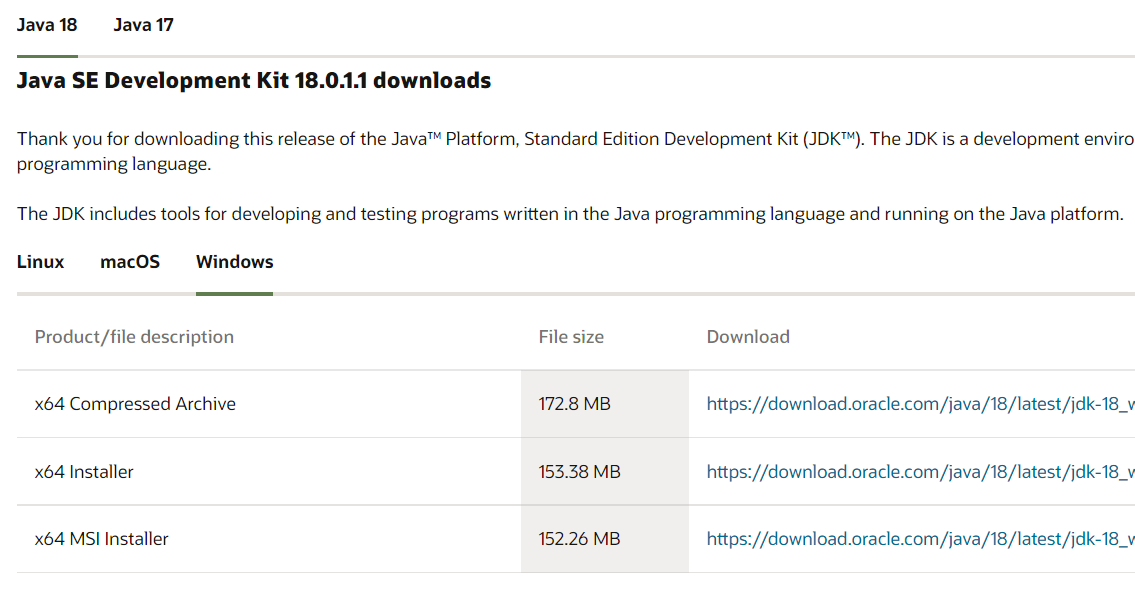Click the Download column header
1135x607 pixels.
click(748, 337)
